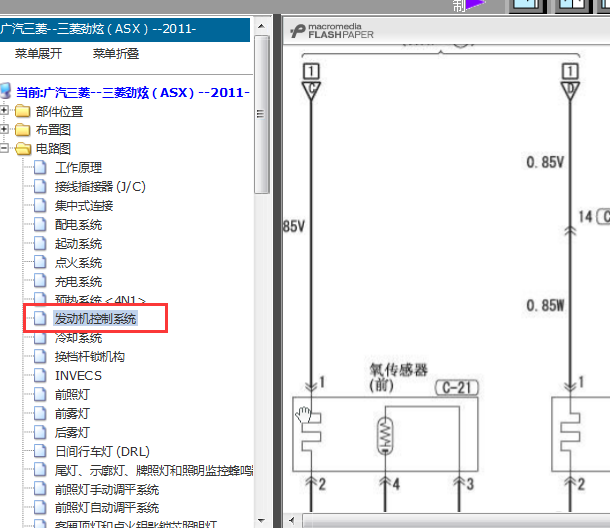Open the 部件位置 folder

[59, 112]
